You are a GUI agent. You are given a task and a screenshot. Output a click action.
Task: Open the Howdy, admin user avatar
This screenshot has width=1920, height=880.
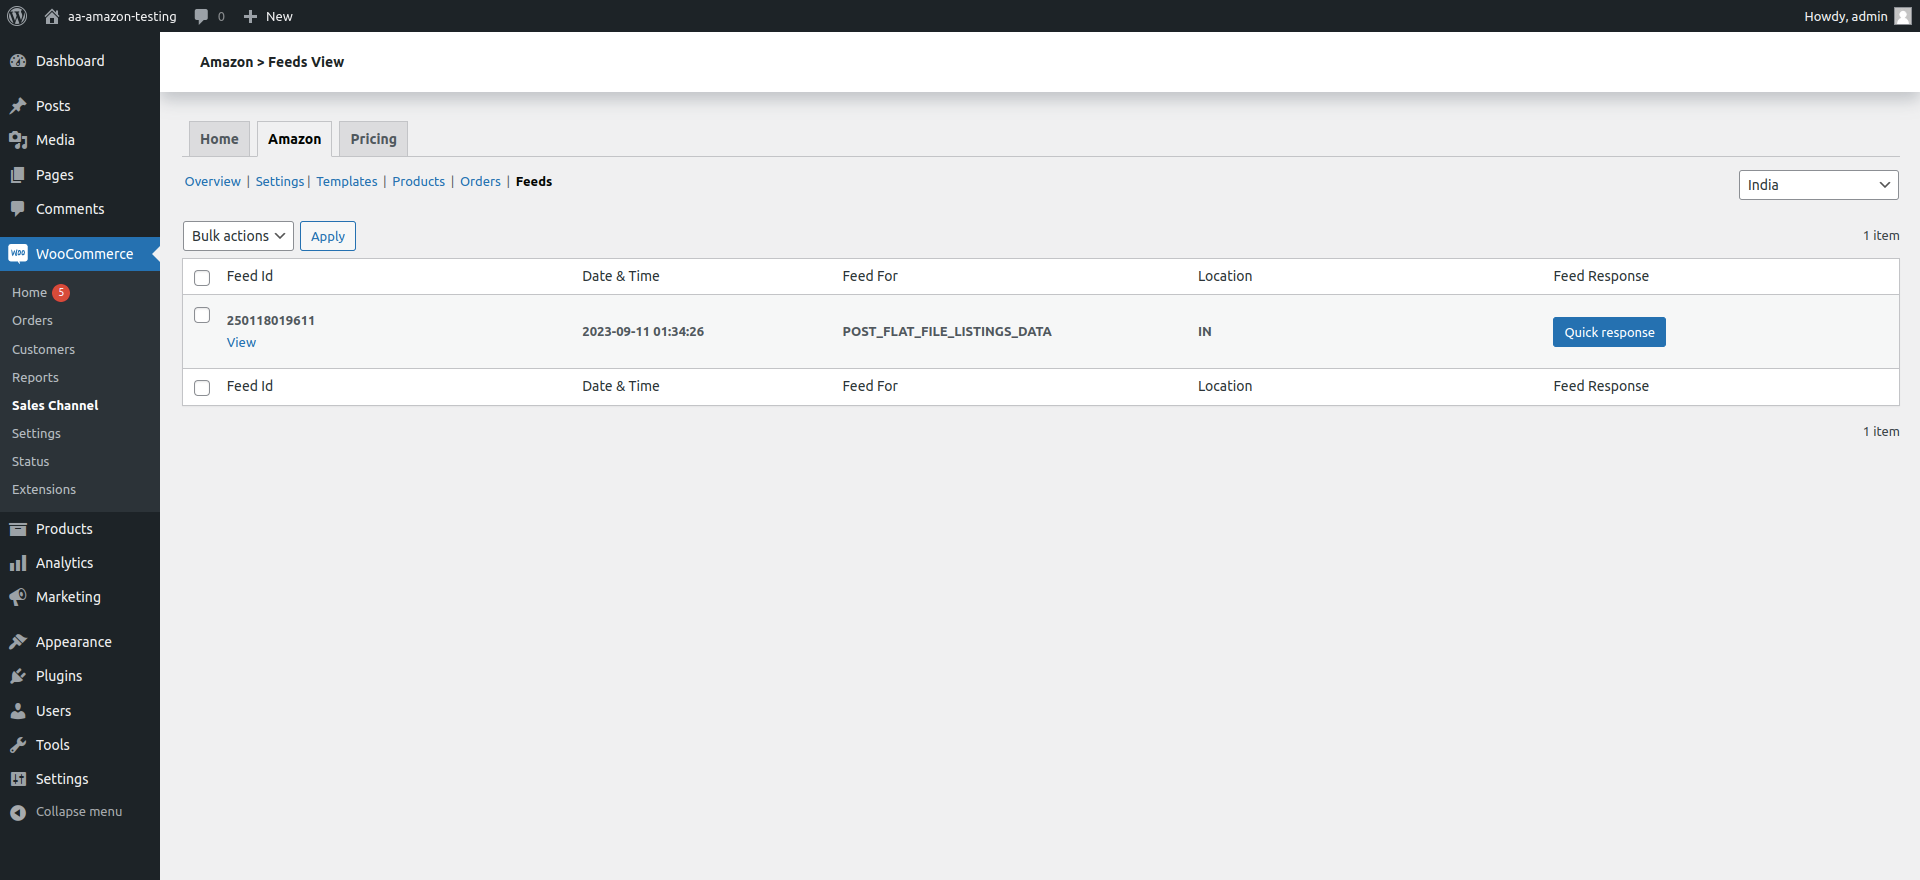click(x=1902, y=16)
